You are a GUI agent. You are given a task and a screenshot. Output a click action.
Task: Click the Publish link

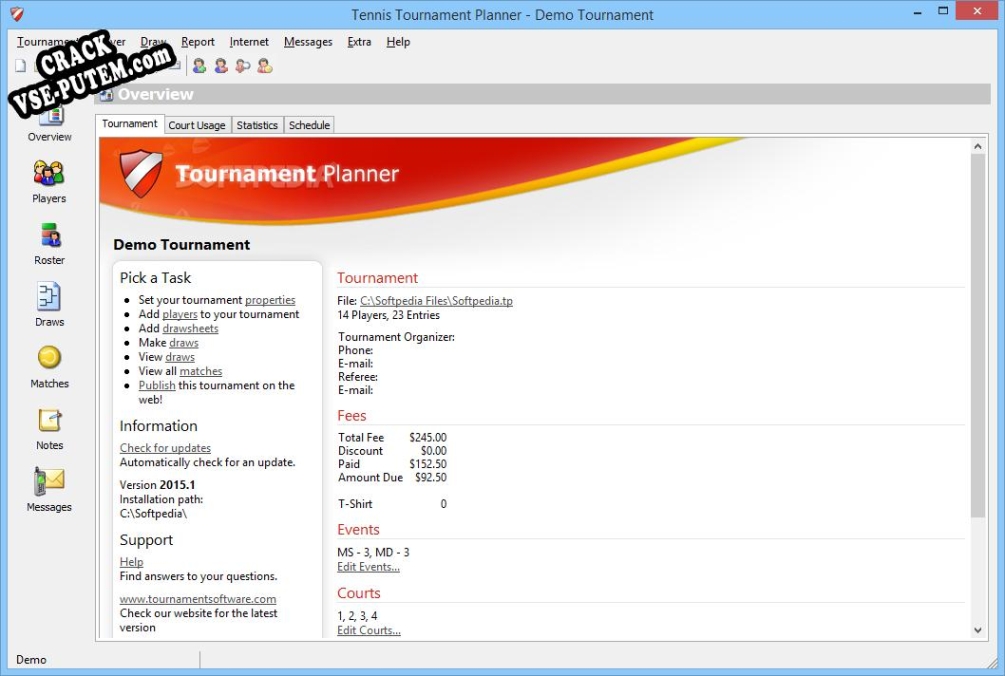pyautogui.click(x=156, y=385)
